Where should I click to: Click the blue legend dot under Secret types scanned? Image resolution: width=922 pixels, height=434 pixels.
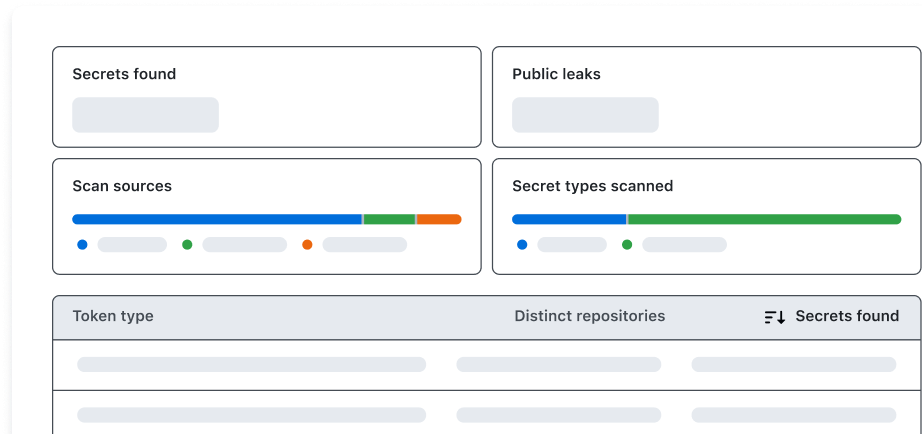[522, 244]
